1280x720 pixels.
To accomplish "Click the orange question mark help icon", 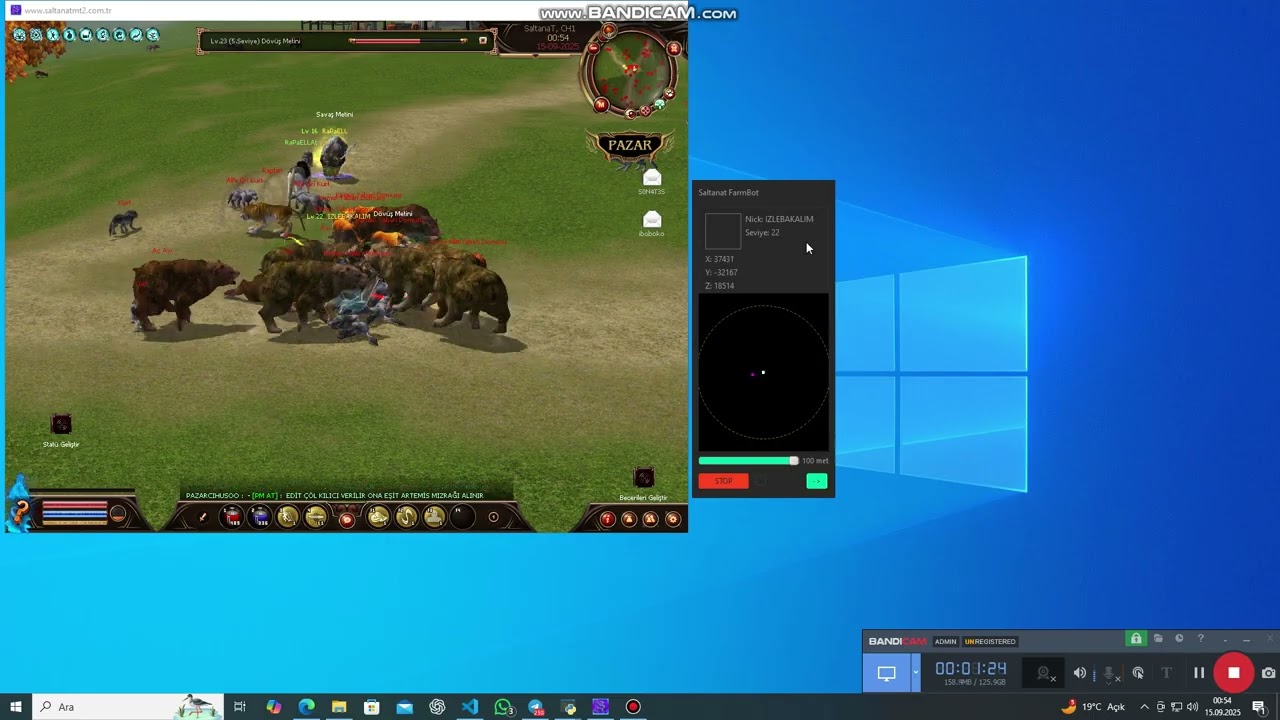I will [x=19, y=513].
